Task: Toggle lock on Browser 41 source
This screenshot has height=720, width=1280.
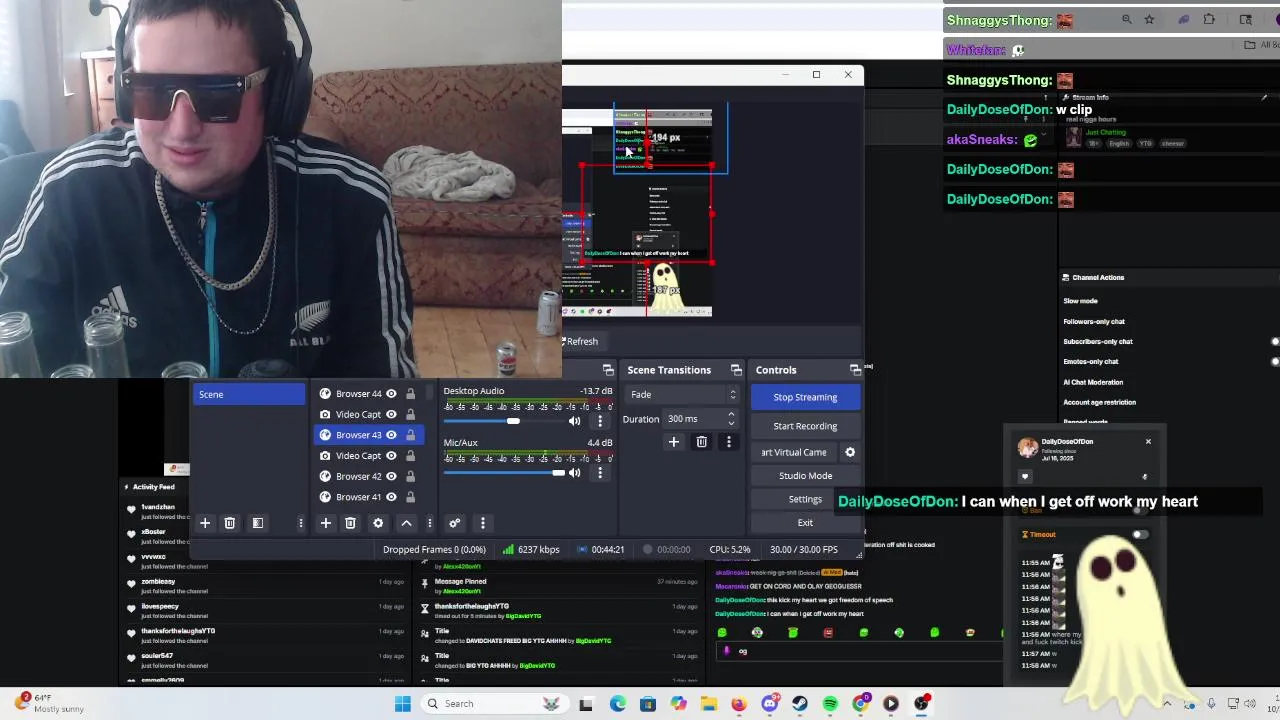Action: pyautogui.click(x=410, y=497)
